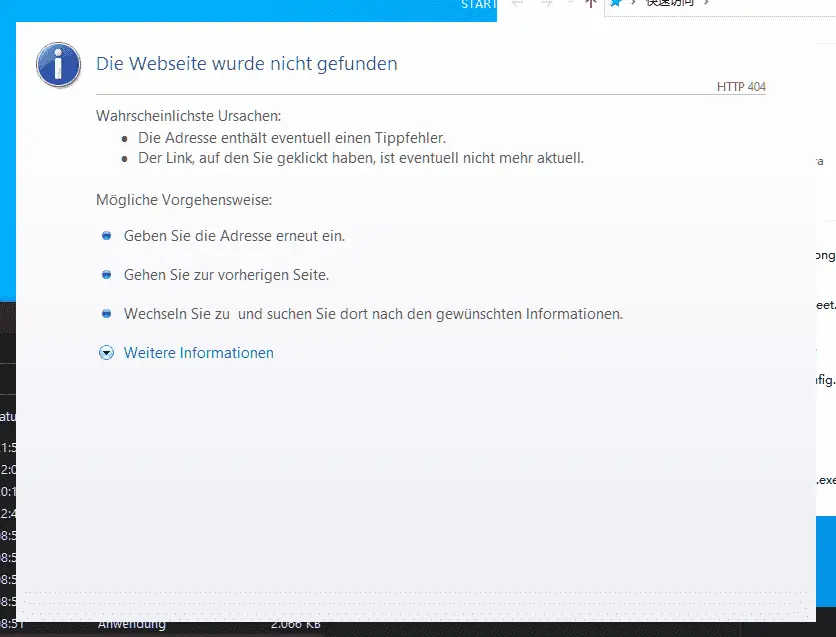Expand Weitere Informationen arrow icon
Image resolution: width=836 pixels, height=637 pixels.
click(x=106, y=353)
